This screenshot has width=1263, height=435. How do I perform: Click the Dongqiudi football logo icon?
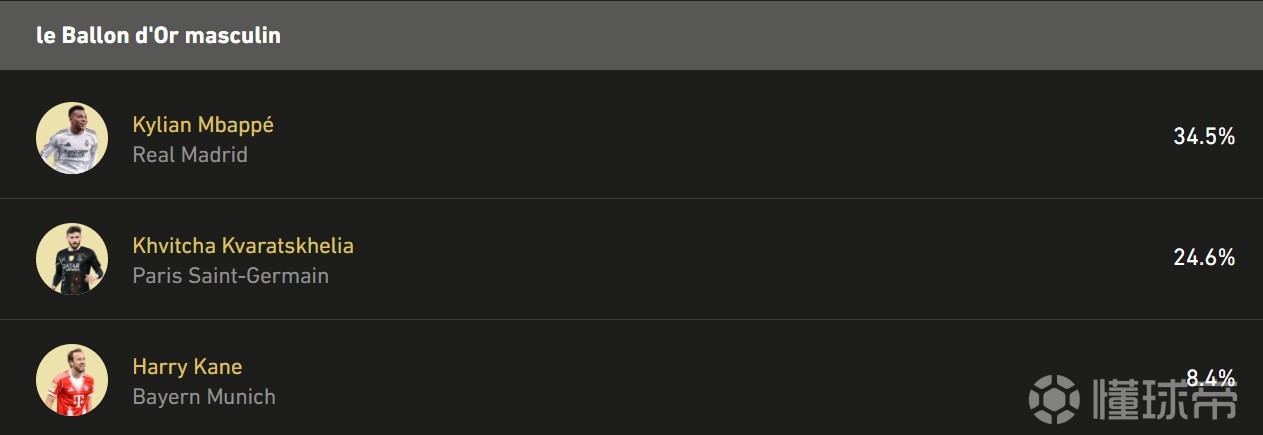click(1055, 399)
